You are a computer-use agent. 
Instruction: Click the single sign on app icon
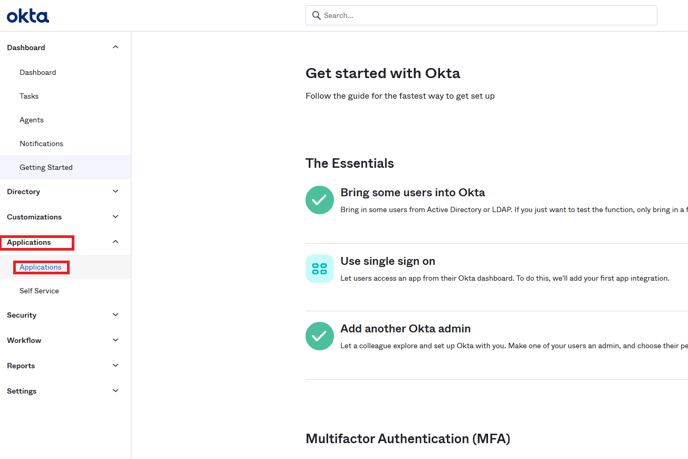click(x=320, y=268)
